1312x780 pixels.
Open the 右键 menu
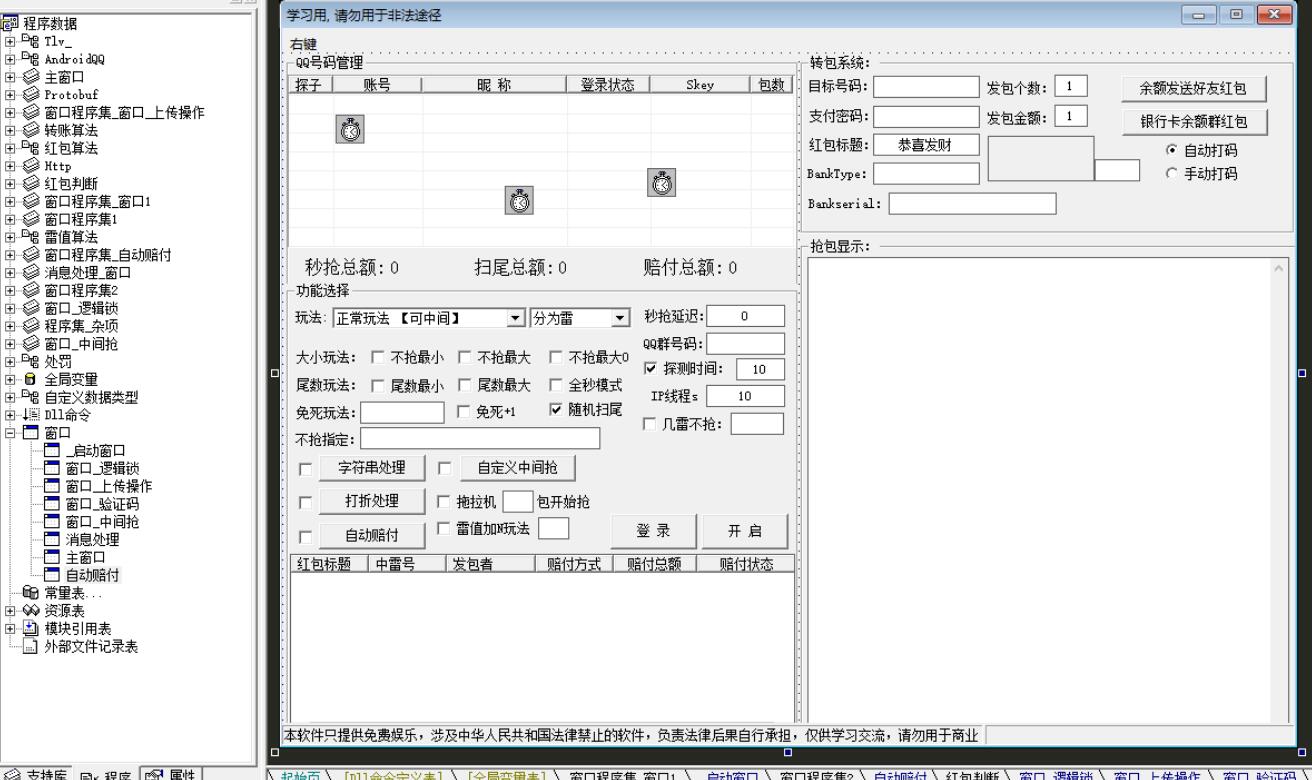pos(303,44)
